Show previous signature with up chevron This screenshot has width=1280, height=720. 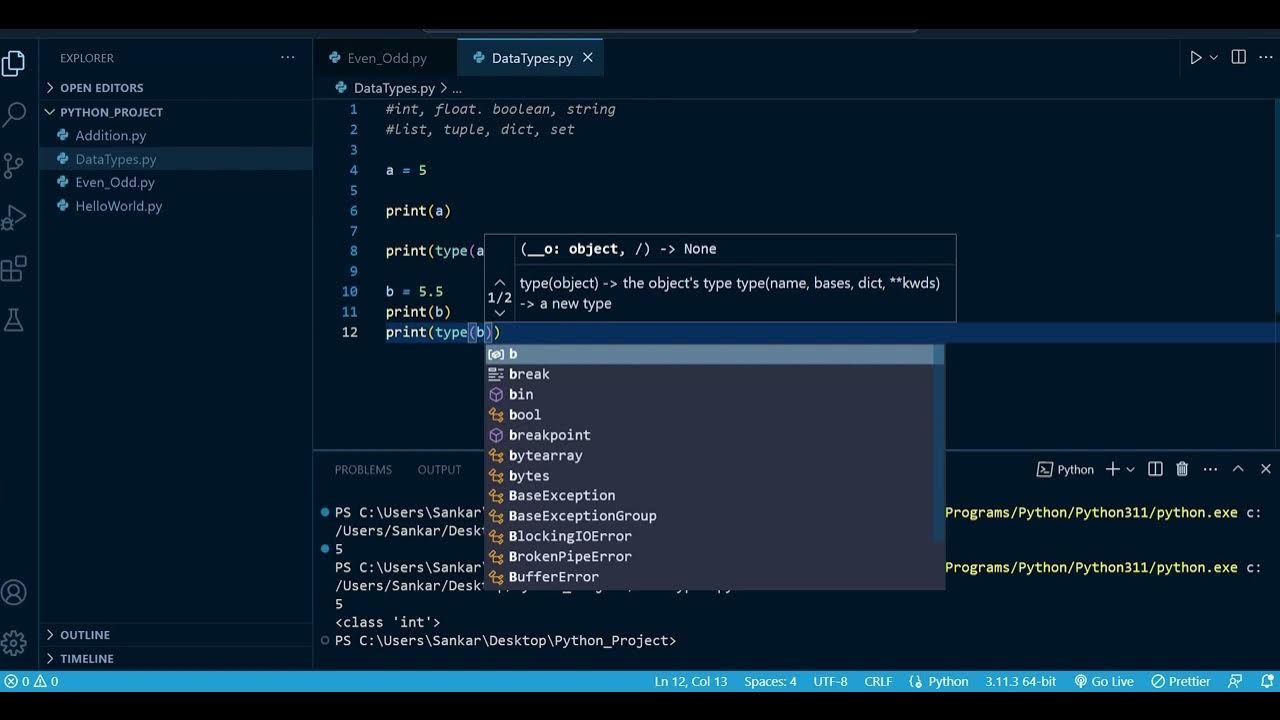click(500, 283)
